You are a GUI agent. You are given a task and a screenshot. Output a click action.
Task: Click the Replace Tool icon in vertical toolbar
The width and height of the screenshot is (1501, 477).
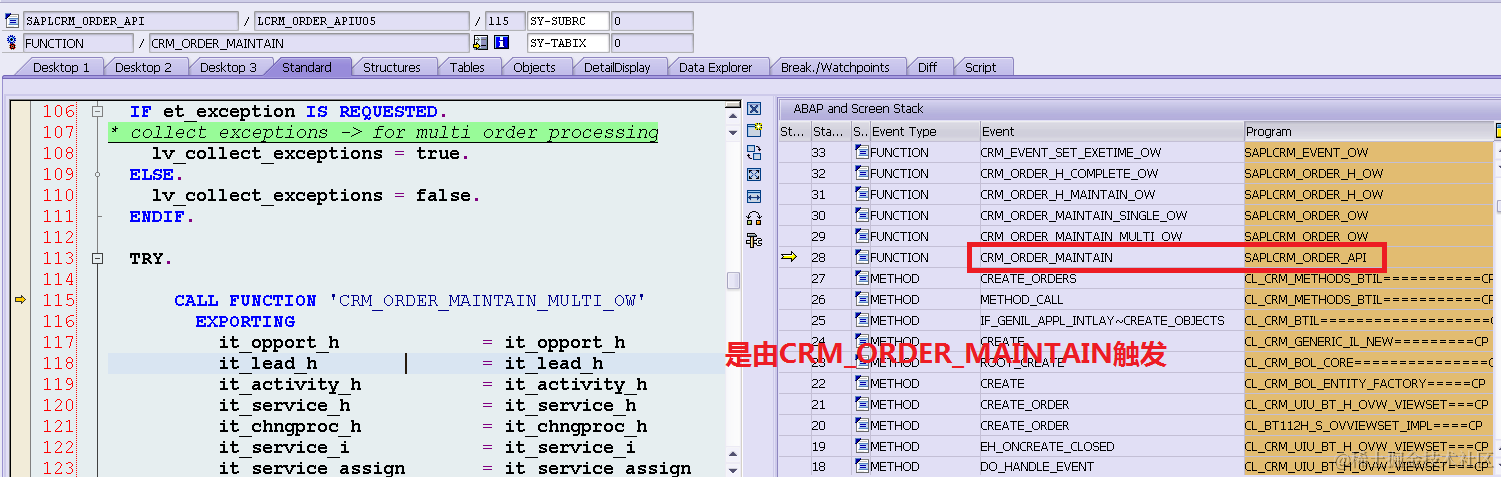(x=754, y=152)
